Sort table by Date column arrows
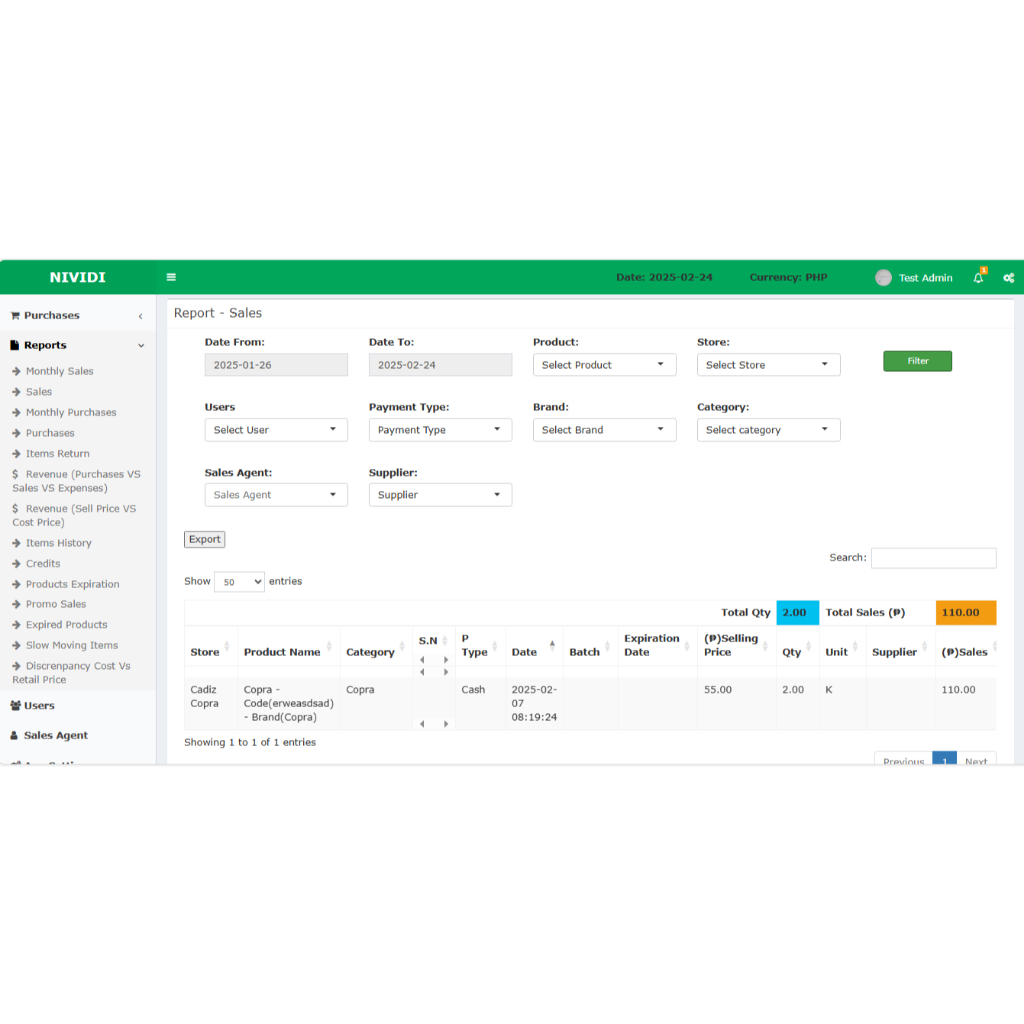1024x1024 pixels. click(x=552, y=646)
